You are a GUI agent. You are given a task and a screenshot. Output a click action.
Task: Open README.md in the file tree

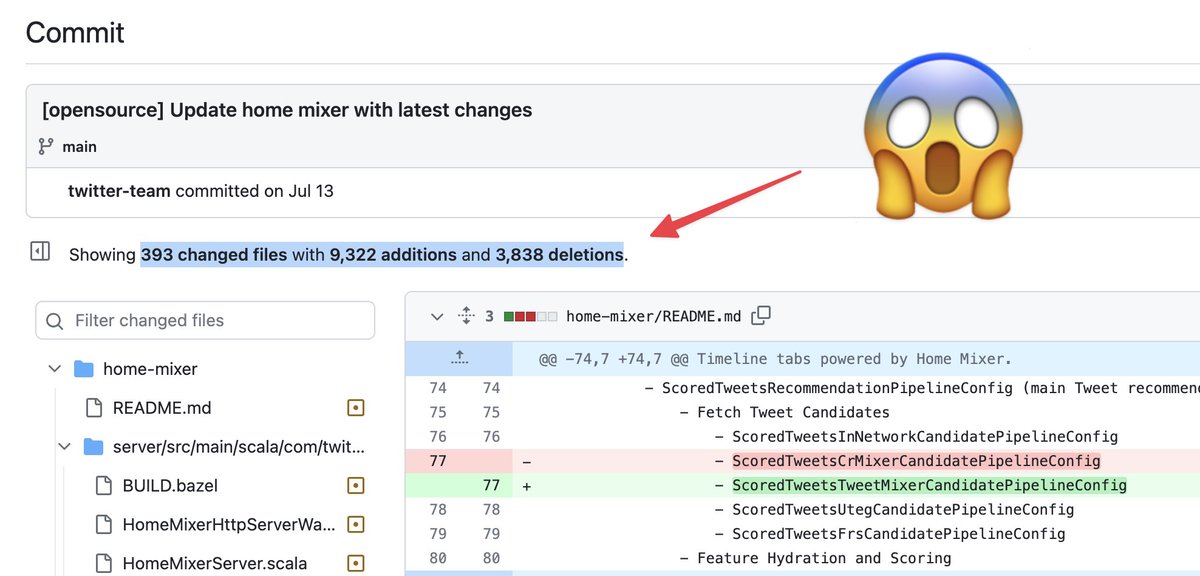click(x=162, y=408)
